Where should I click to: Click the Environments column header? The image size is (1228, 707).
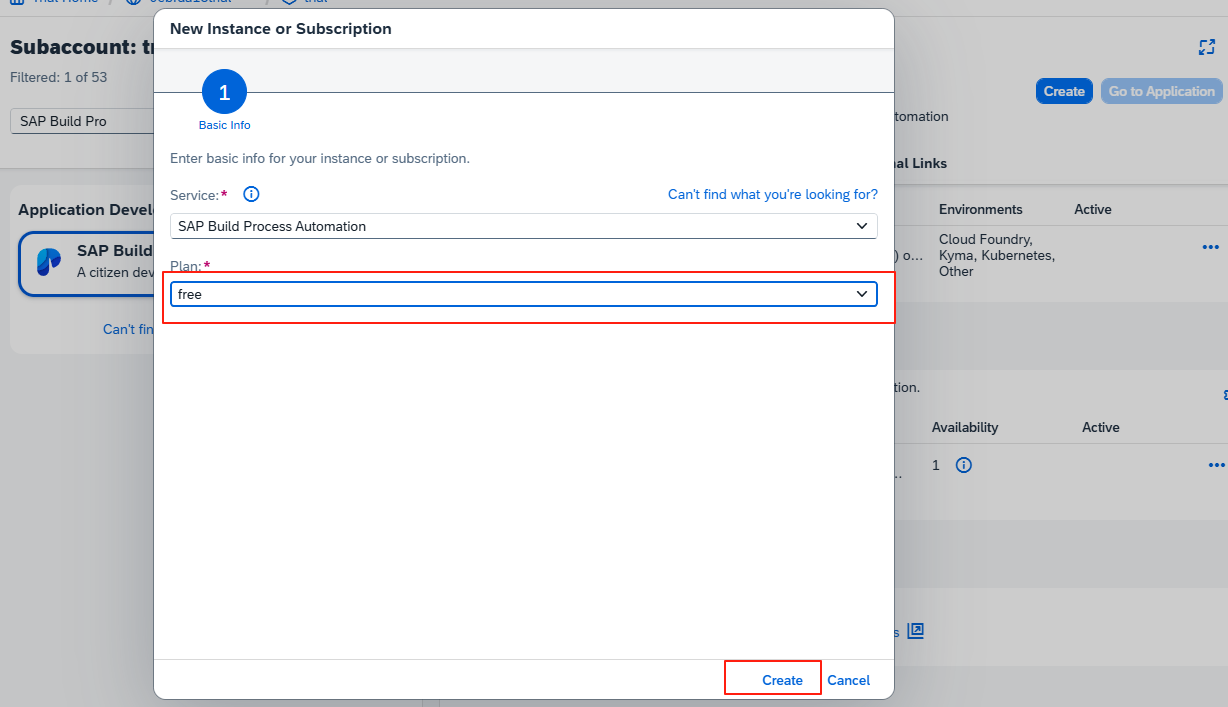(980, 209)
